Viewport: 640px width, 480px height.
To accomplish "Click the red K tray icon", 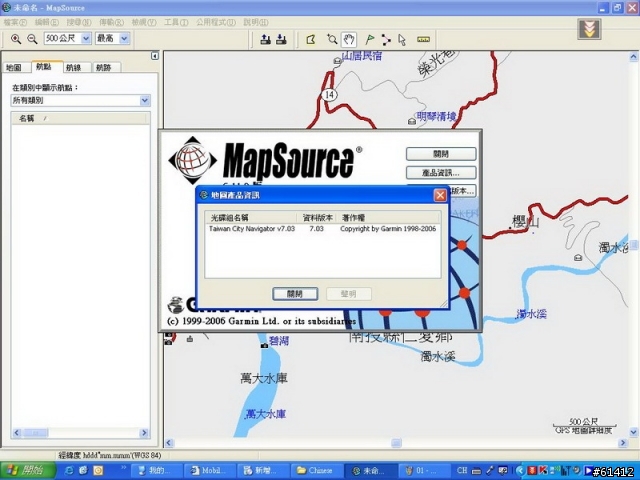I will pos(542,470).
